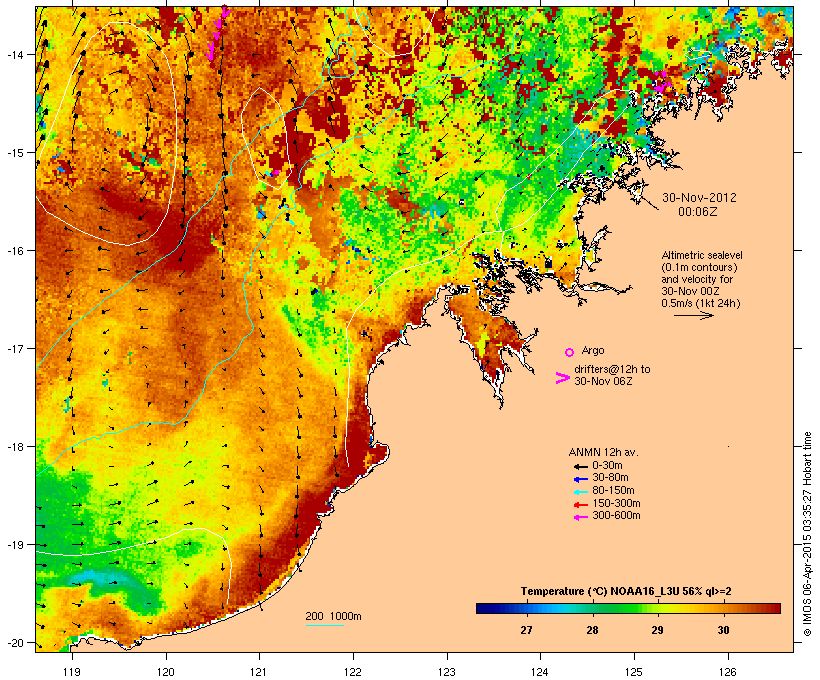Click the colorbar tick label 30

(x=723, y=630)
